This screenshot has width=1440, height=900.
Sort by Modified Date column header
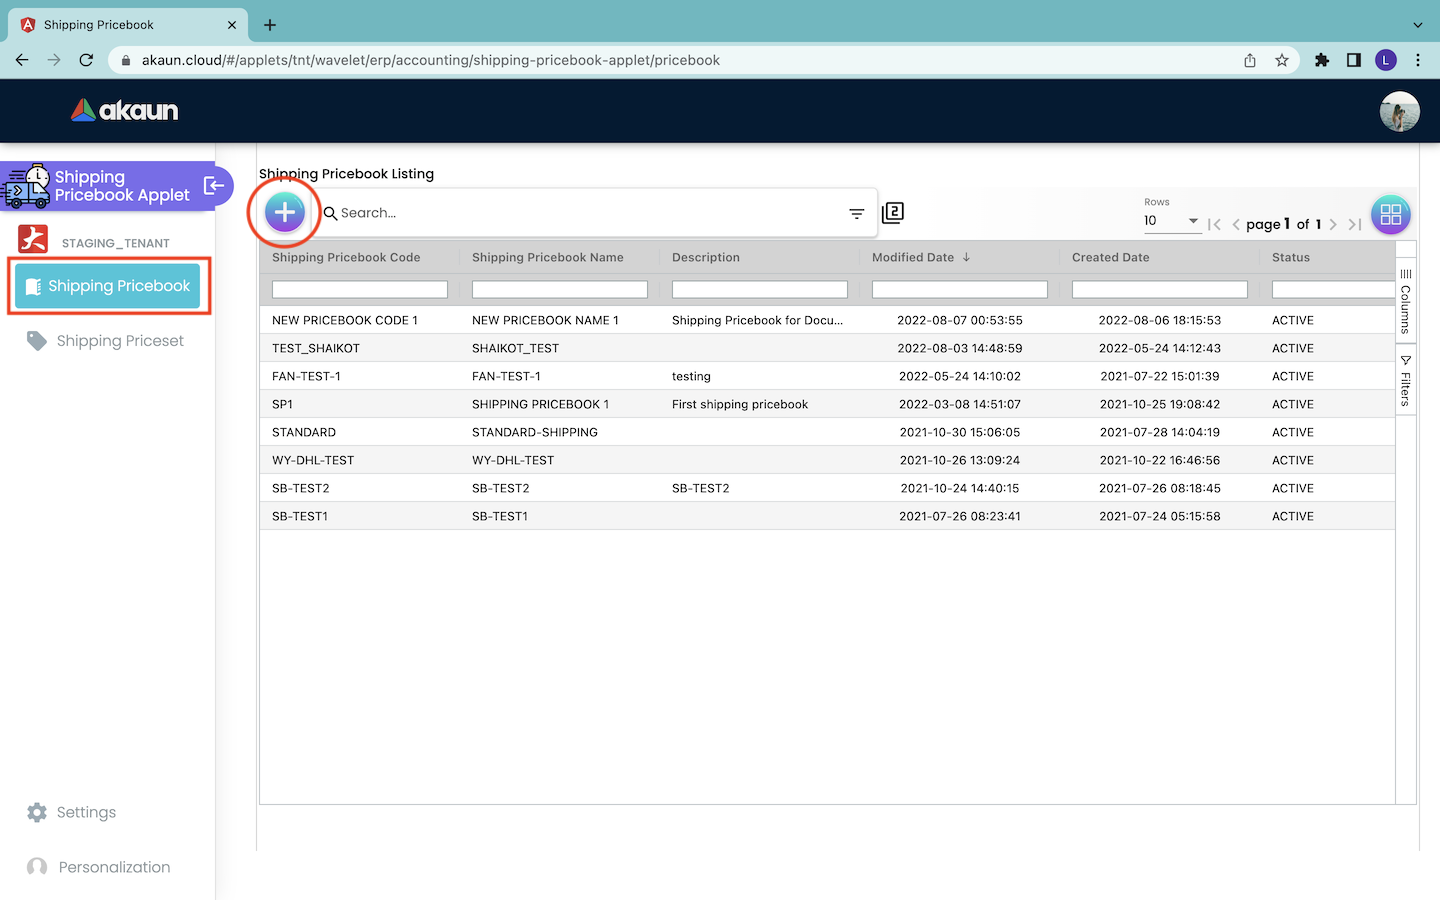click(x=913, y=257)
